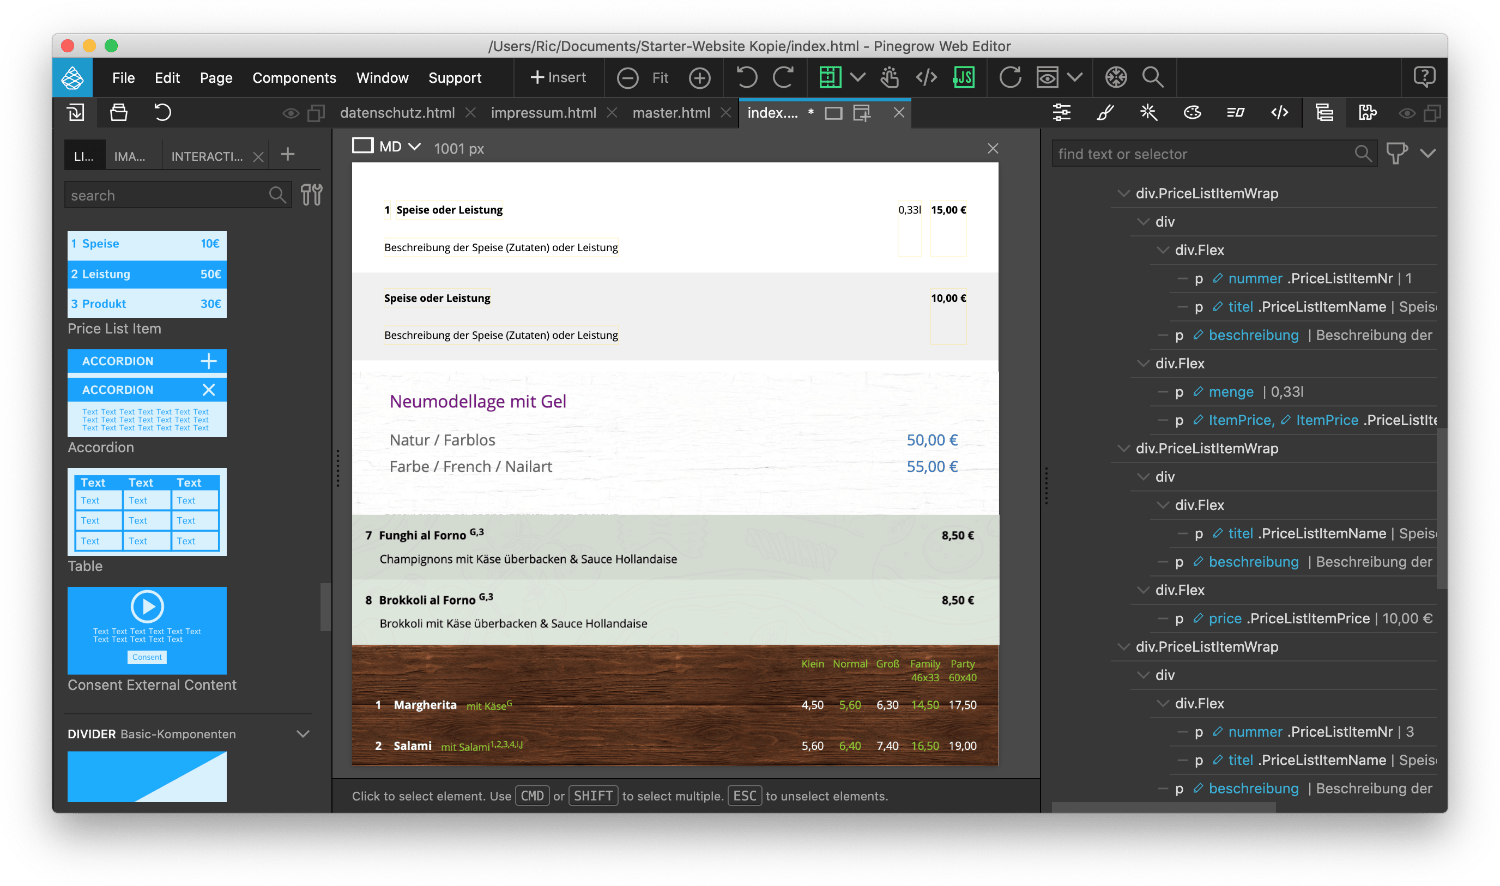Open the Edit menu
Screen dimensions: 1500x886
(x=167, y=78)
